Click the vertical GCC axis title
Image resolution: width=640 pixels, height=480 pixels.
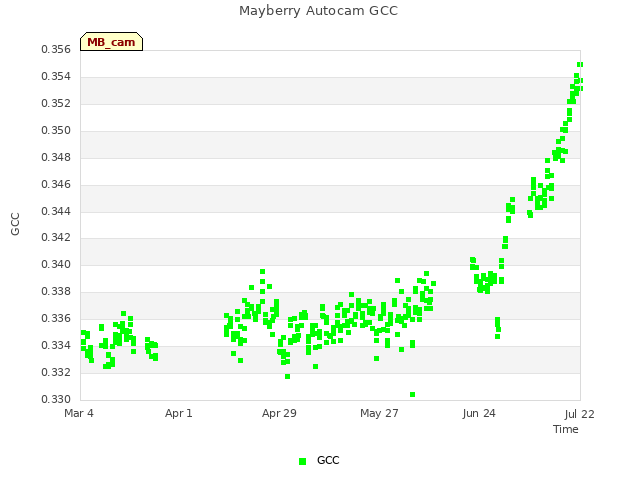pos(15,224)
